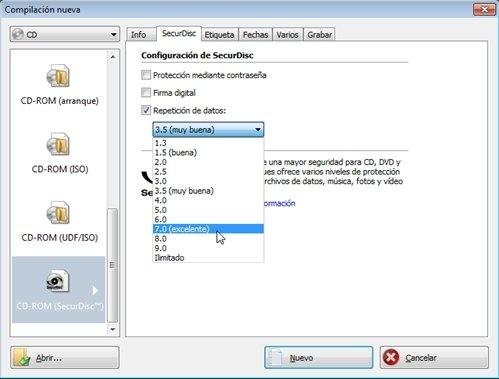Choose 2.5 from the redundancy list

[208, 172]
